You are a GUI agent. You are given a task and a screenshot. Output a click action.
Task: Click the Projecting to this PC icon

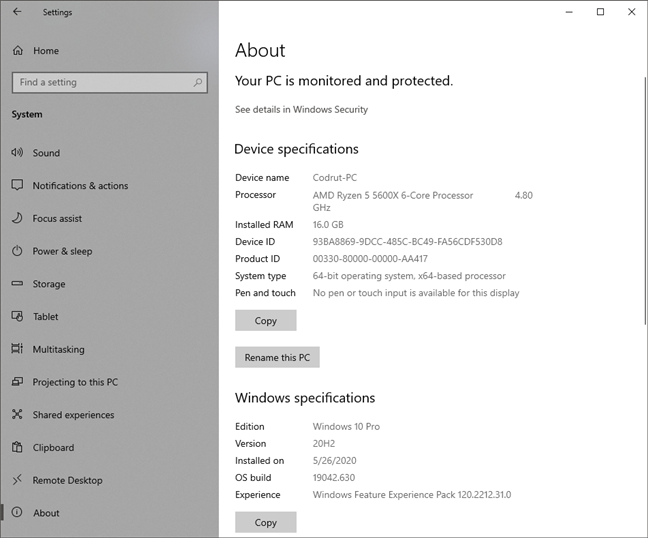(x=17, y=381)
